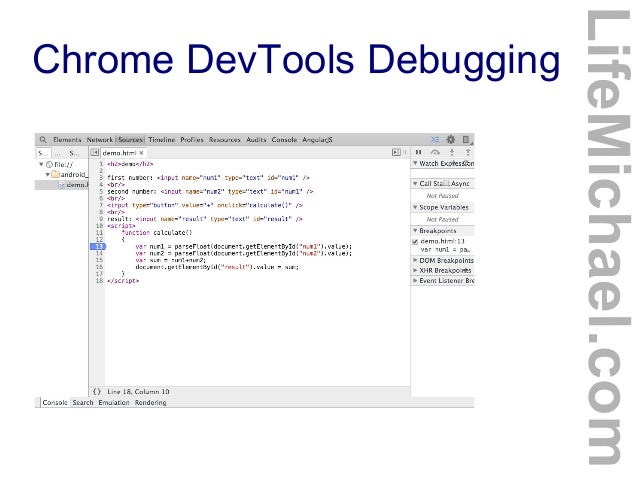
Task: Click 'var sum = num1+num2;' line
Action: 171,260
